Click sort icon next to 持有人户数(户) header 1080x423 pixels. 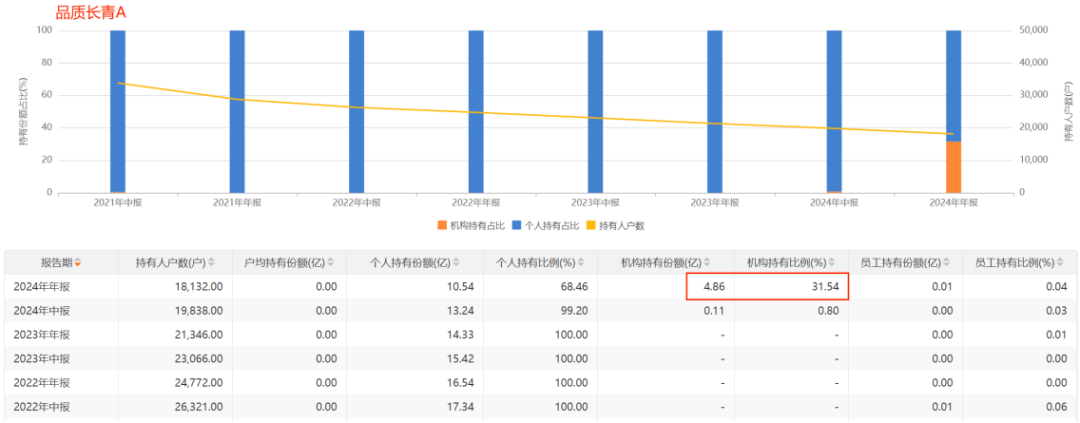[x=211, y=262]
